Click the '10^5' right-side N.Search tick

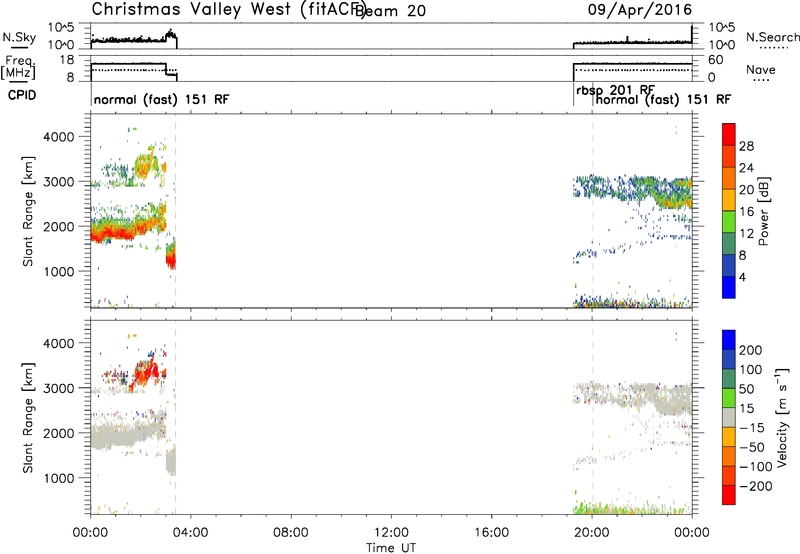[722, 28]
